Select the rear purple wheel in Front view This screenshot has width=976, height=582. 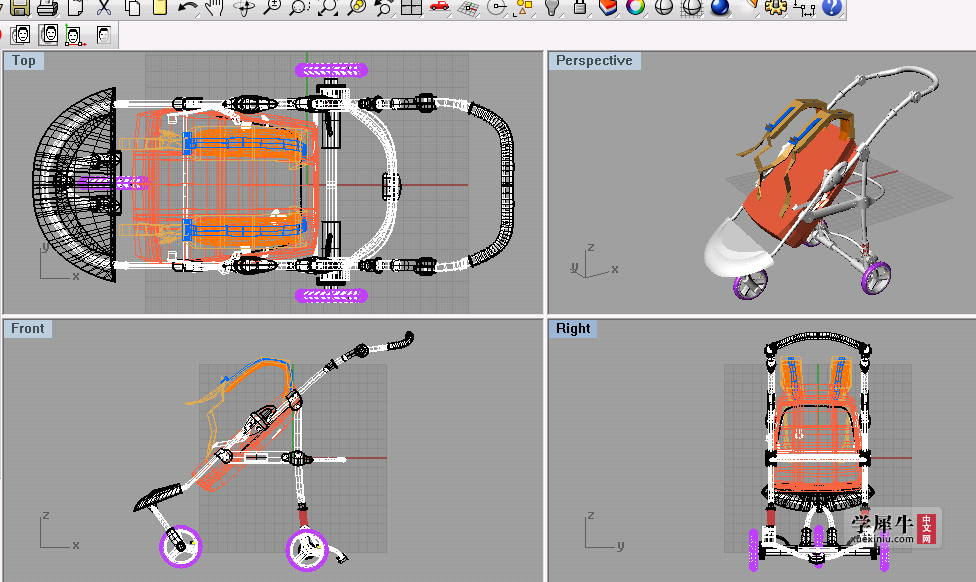click(307, 549)
